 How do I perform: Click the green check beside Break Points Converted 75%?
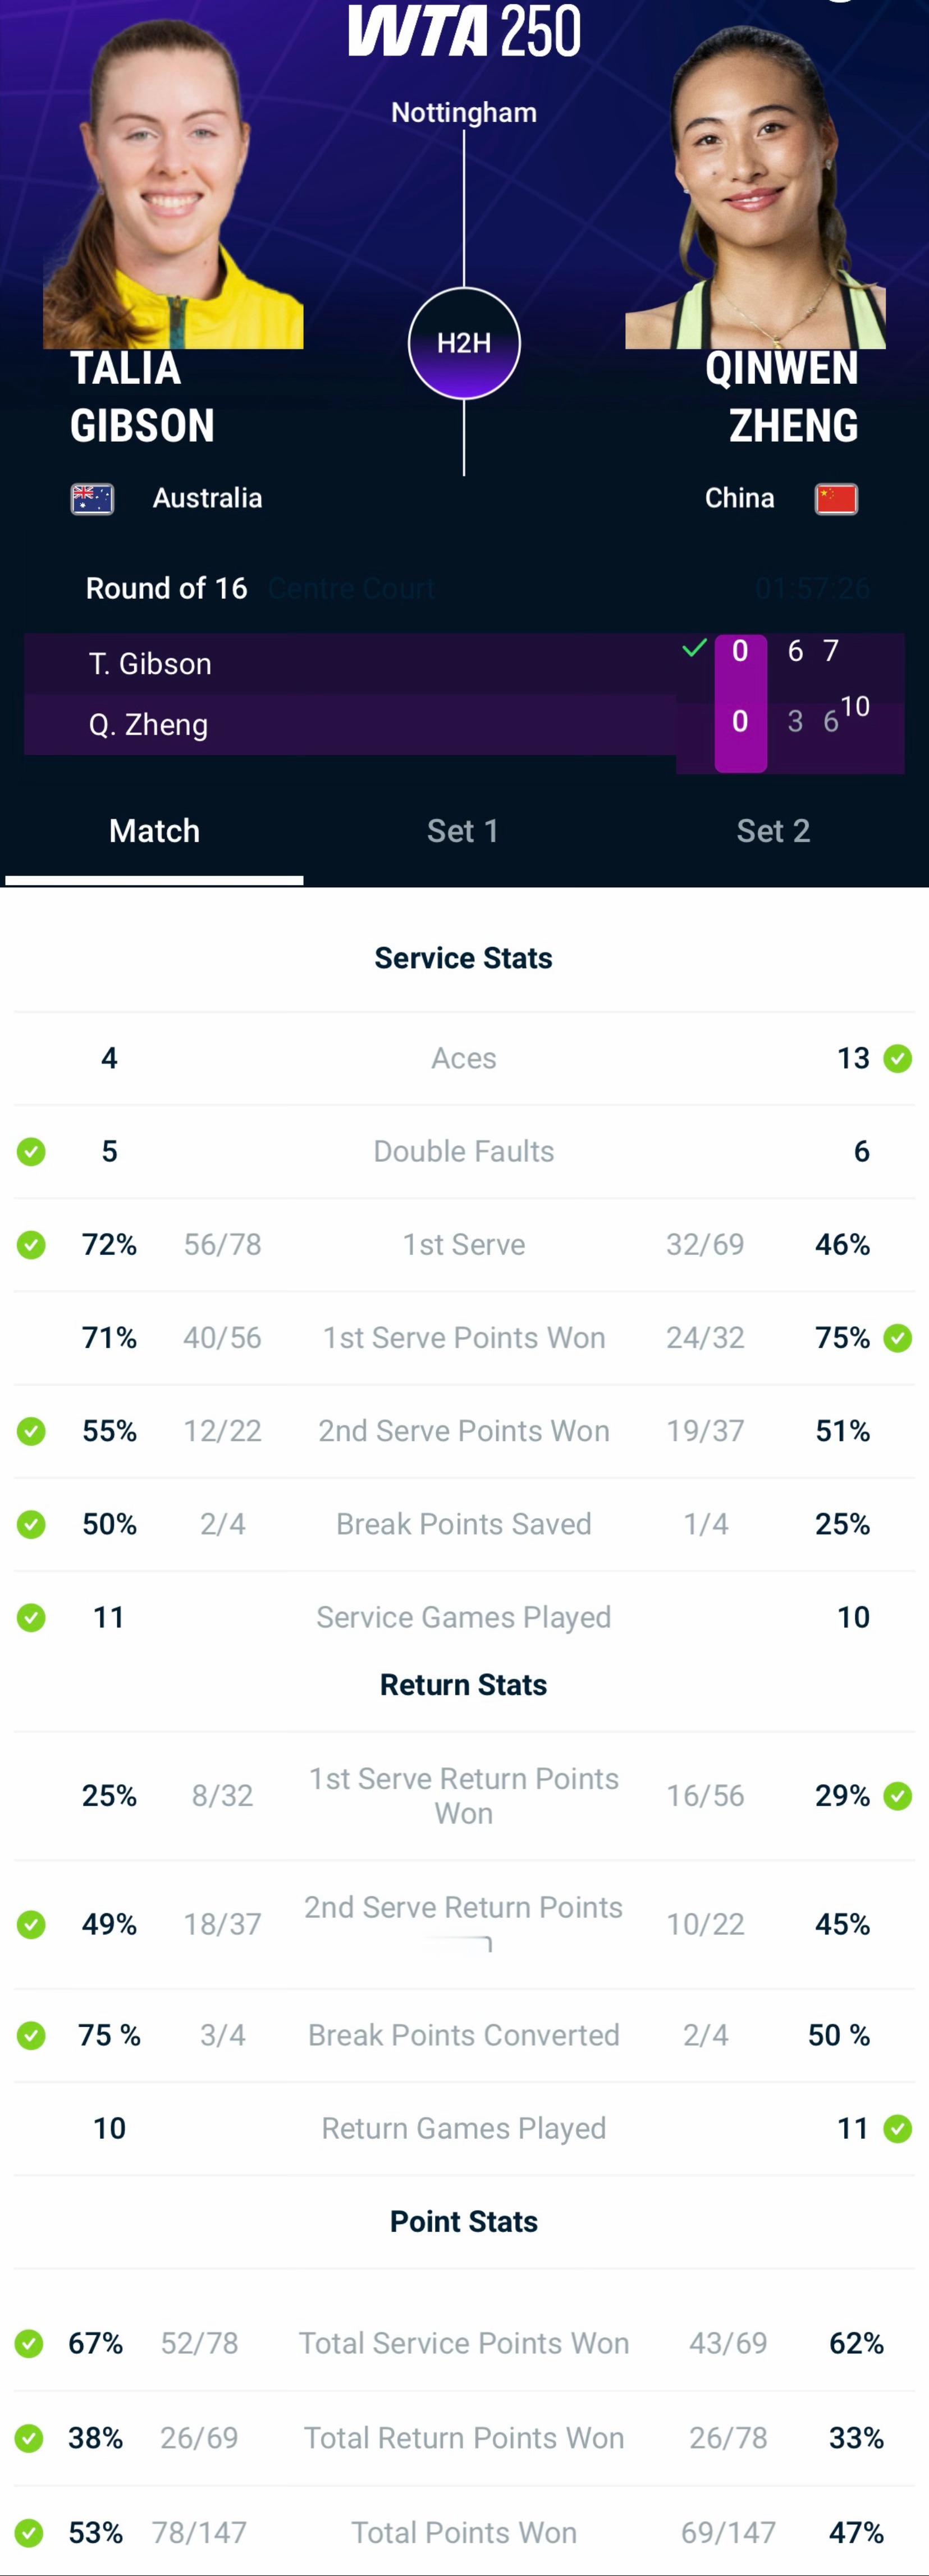click(31, 2035)
